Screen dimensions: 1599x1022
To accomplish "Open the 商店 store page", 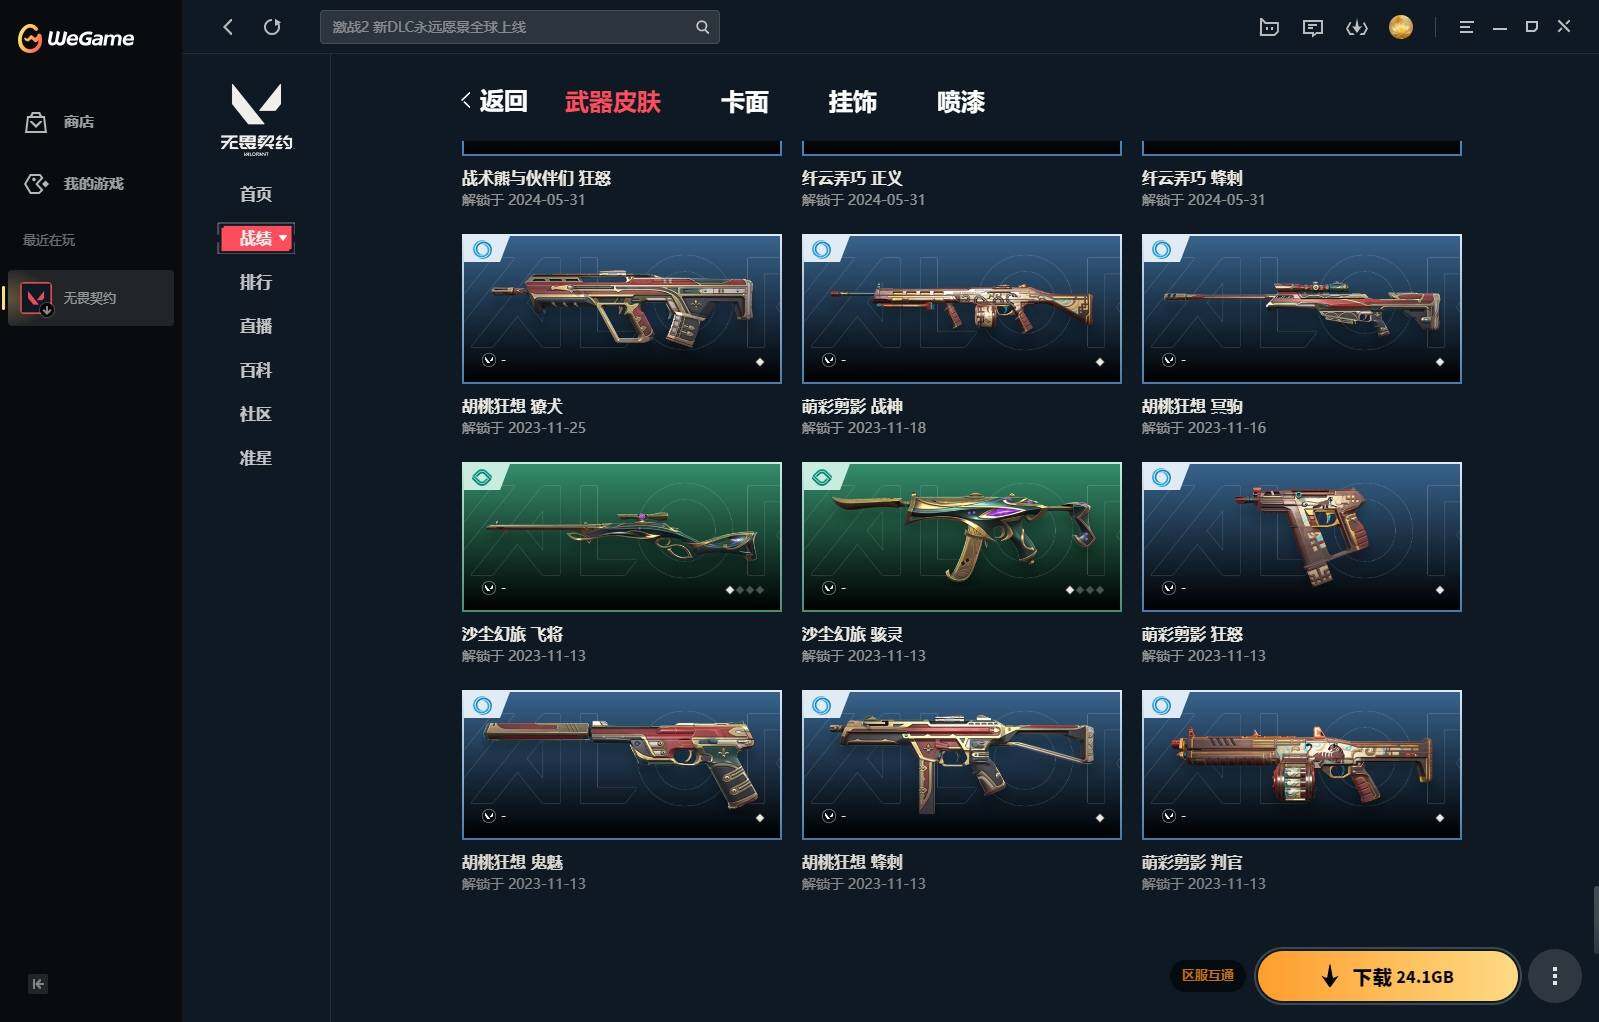I will [60, 122].
